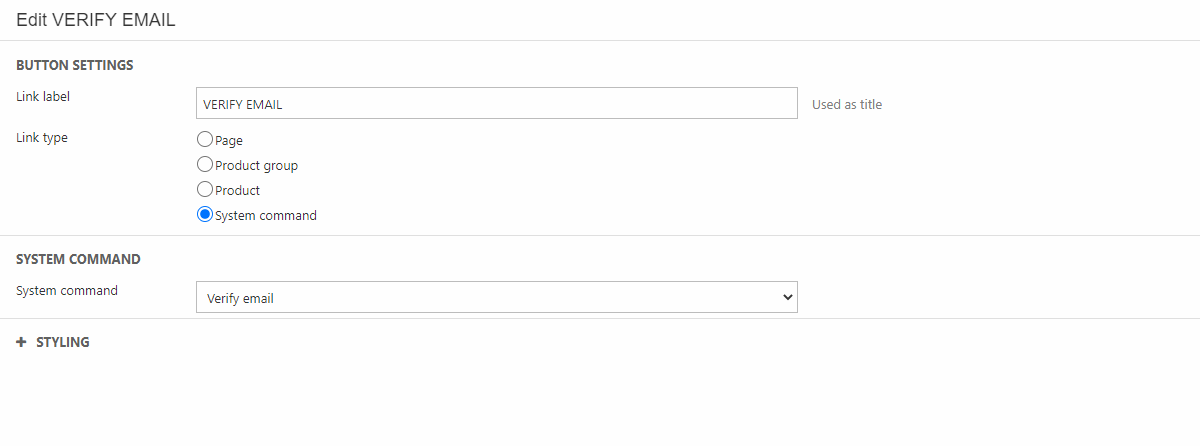The height and width of the screenshot is (446, 1200).
Task: Select the Page radio button
Action: [205, 140]
